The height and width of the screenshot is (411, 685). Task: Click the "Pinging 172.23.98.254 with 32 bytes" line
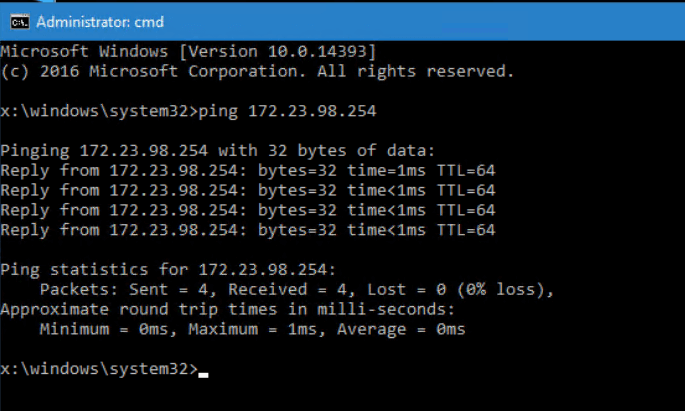click(x=218, y=150)
